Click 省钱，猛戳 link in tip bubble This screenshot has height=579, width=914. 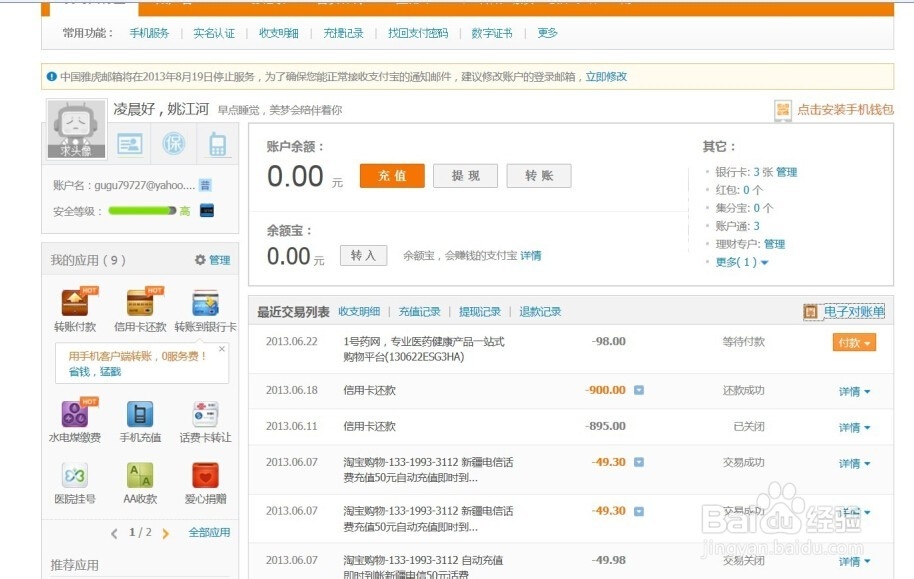tap(94, 371)
